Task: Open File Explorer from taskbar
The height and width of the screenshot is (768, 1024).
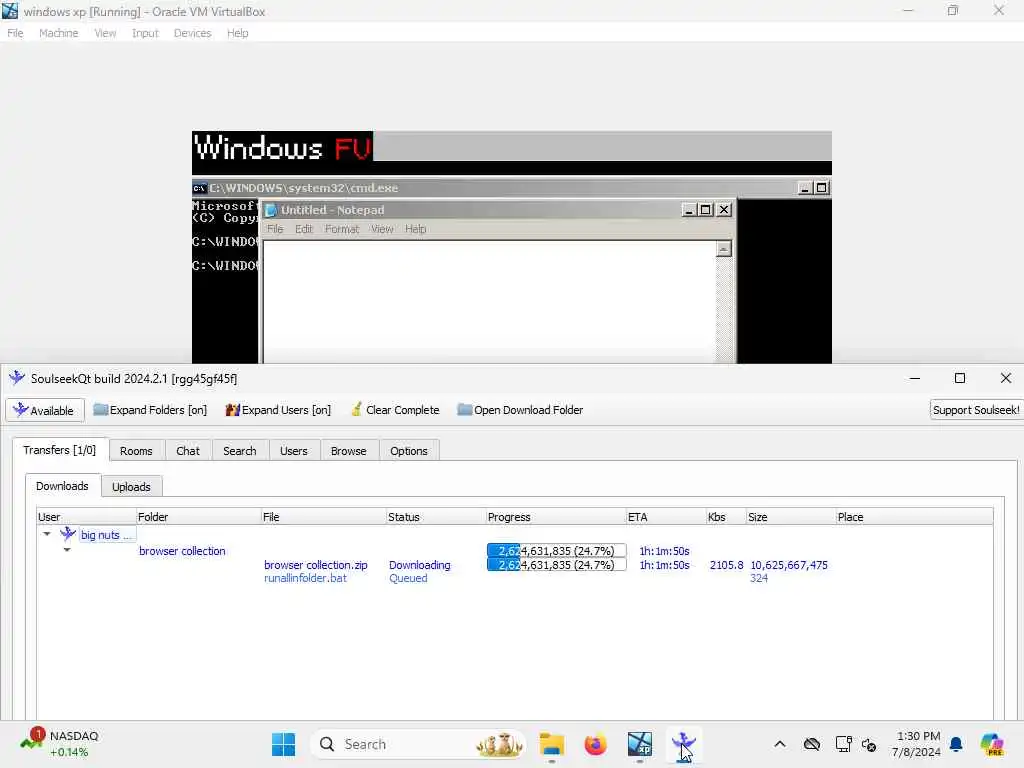Action: pyautogui.click(x=552, y=744)
